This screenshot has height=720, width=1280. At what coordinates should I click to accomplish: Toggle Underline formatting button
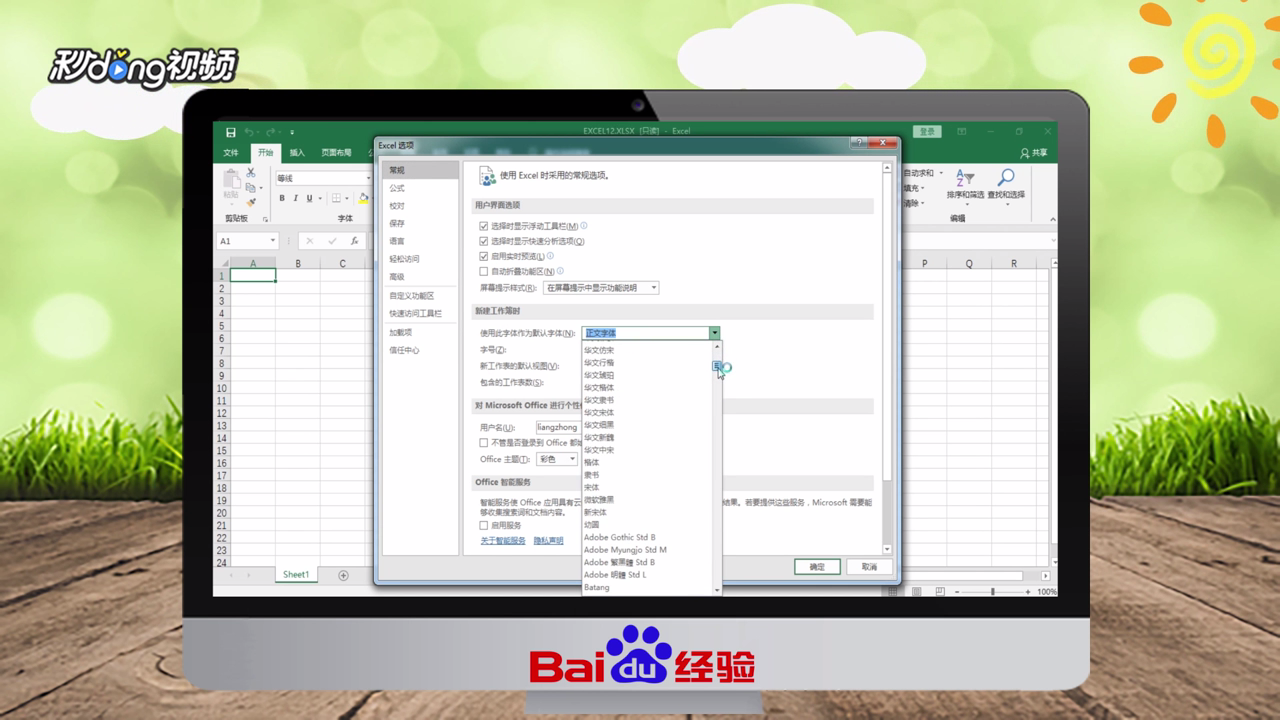[x=309, y=198]
